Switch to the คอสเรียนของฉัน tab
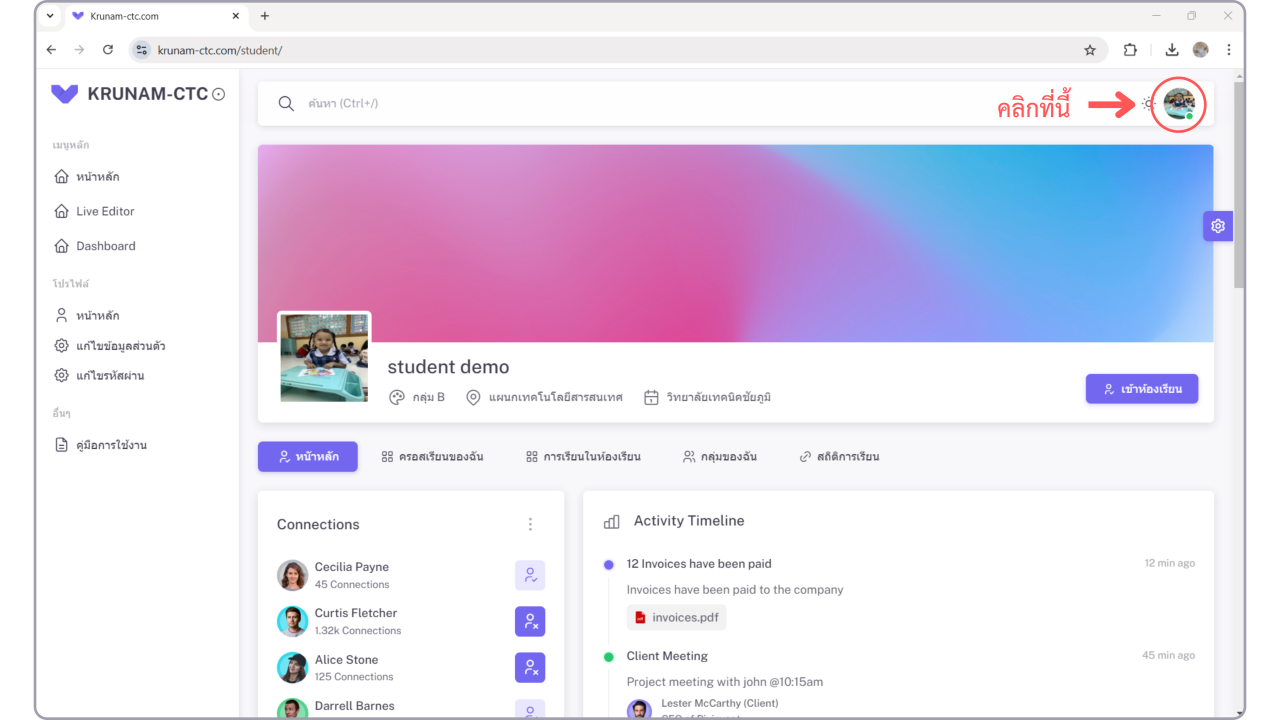The height and width of the screenshot is (720, 1280). click(432, 457)
